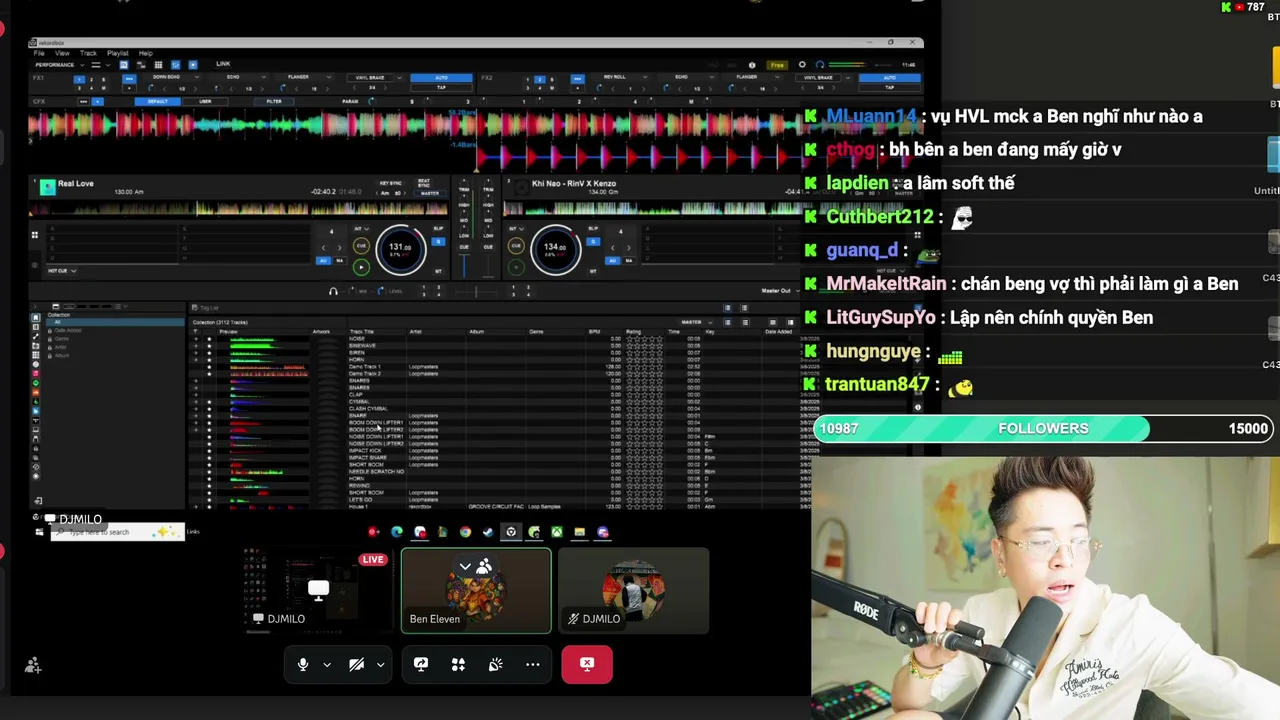The width and height of the screenshot is (1280, 720).
Task: Toggle FX2 AUTO BPM button
Action: point(889,77)
